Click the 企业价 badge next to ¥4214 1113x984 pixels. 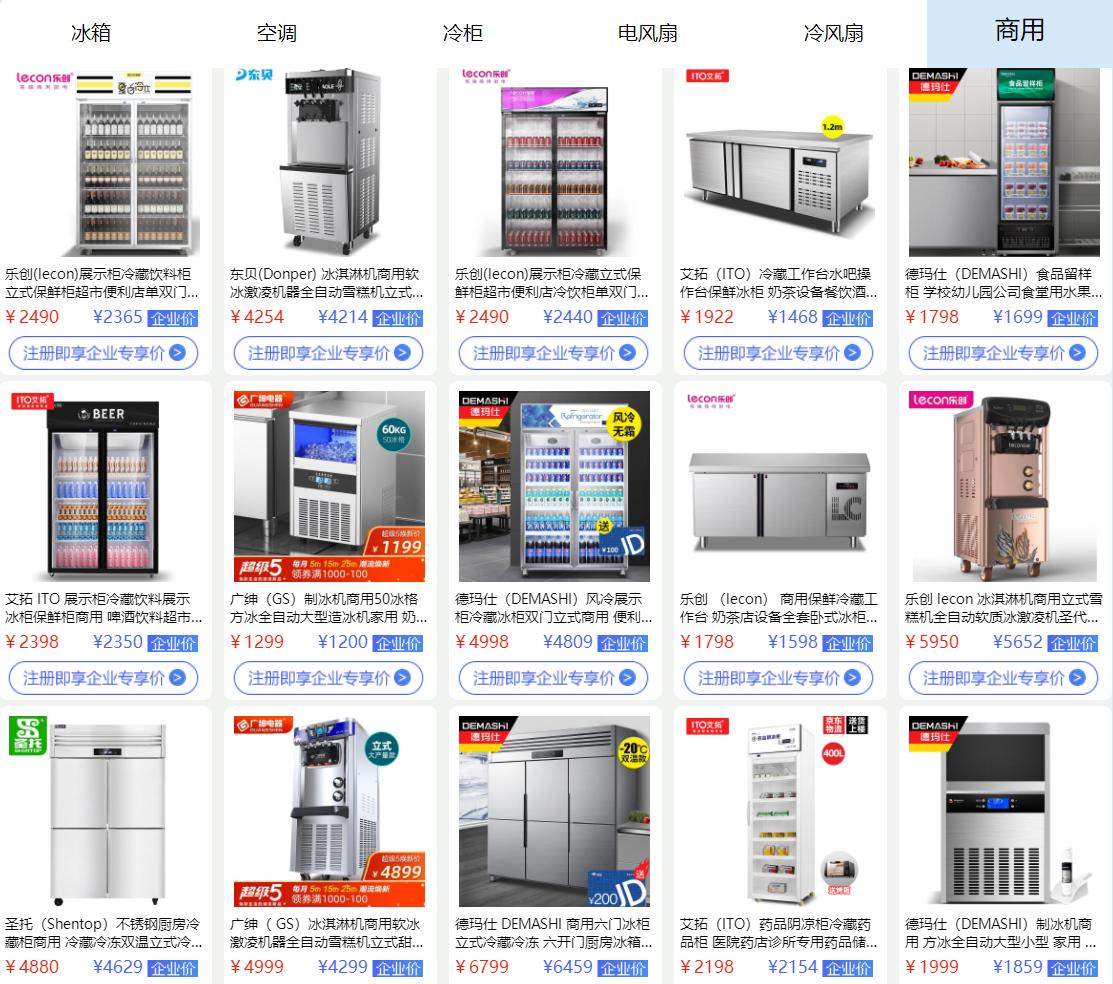coord(398,319)
